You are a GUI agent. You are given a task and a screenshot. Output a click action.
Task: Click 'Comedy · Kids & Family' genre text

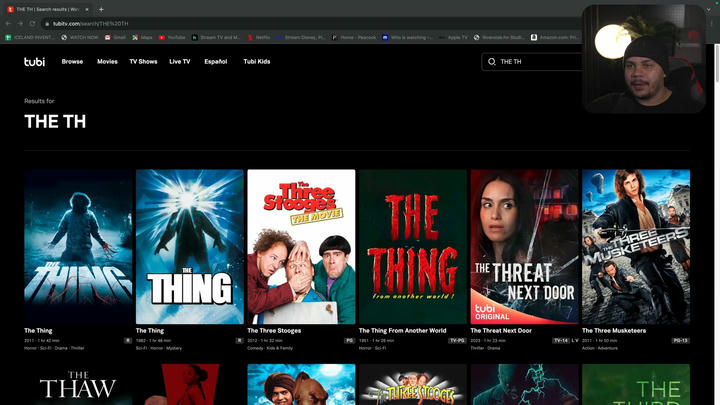pyautogui.click(x=270, y=348)
